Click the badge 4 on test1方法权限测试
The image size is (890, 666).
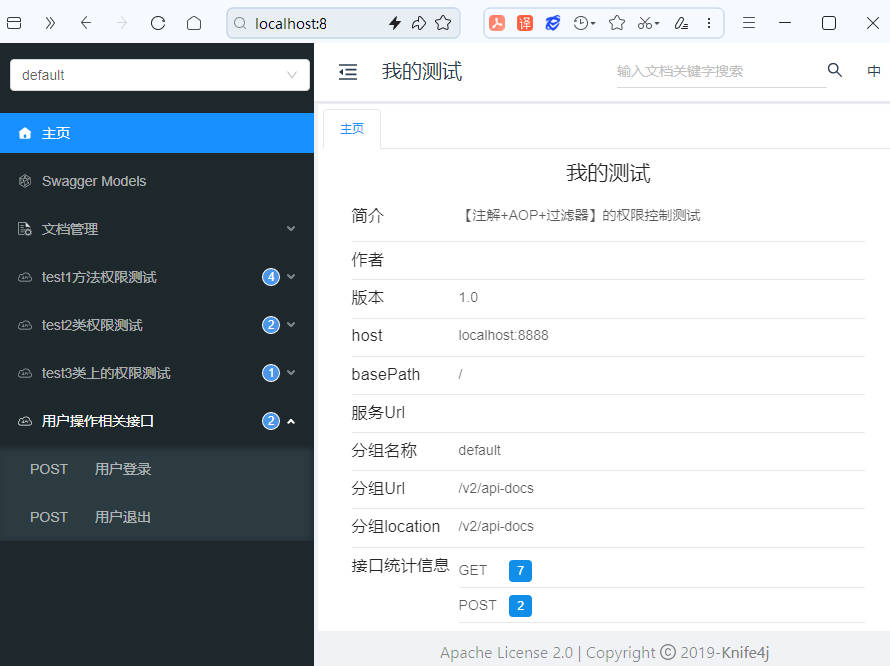271,277
